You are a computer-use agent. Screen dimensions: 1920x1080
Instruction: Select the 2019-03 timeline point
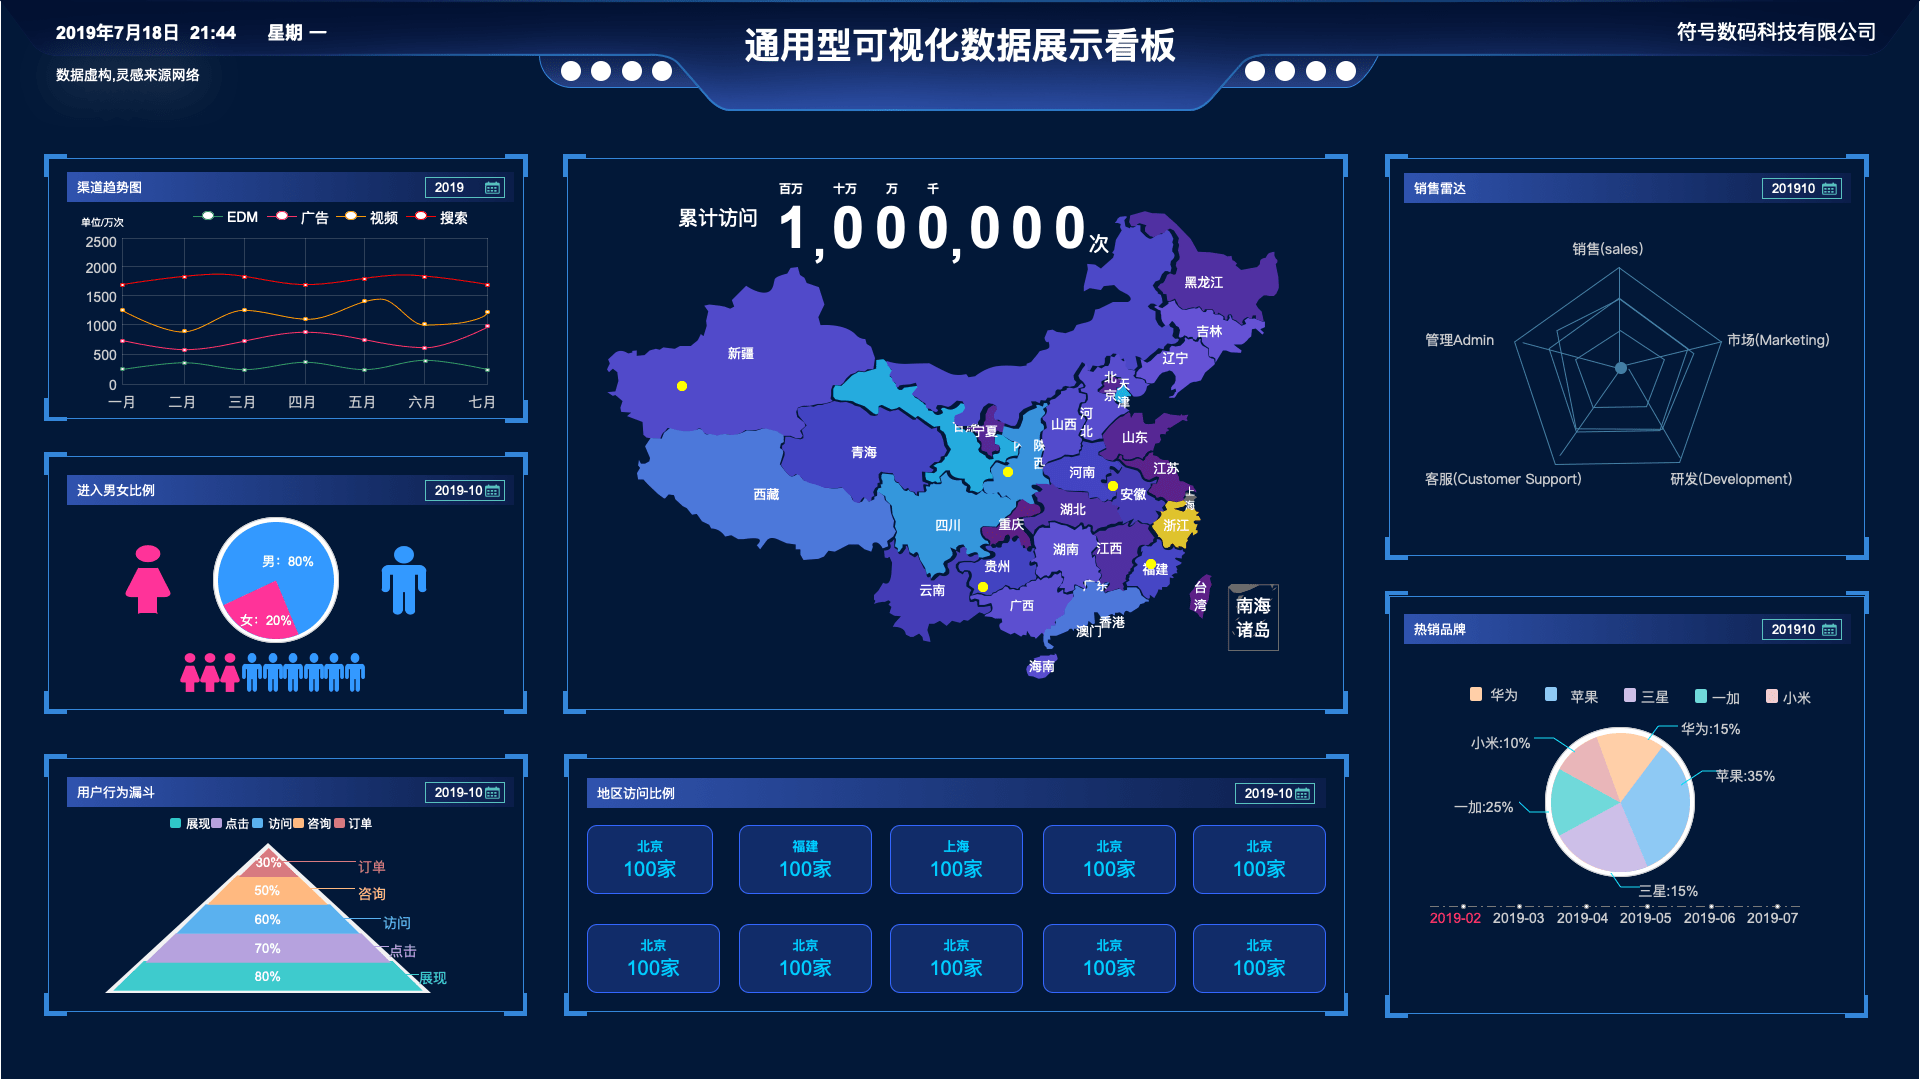coord(1518,918)
